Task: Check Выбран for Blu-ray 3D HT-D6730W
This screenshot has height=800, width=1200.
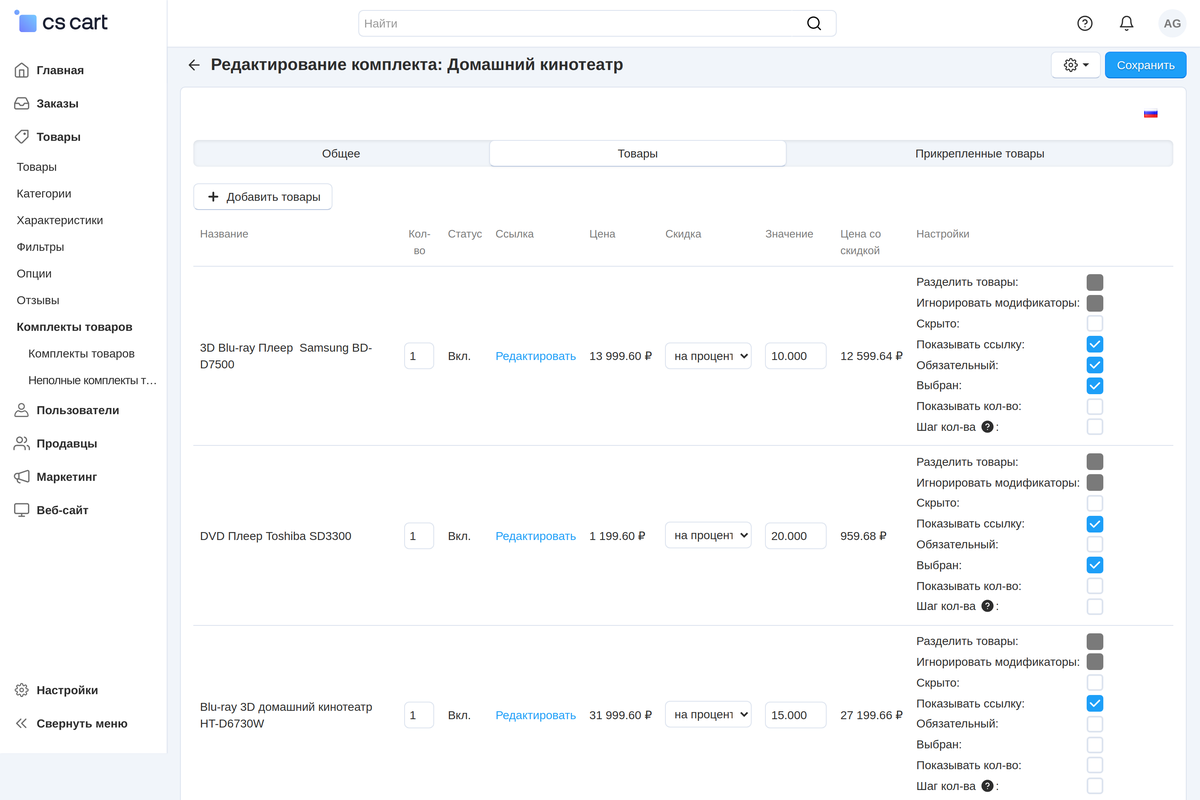Action: click(x=1095, y=745)
